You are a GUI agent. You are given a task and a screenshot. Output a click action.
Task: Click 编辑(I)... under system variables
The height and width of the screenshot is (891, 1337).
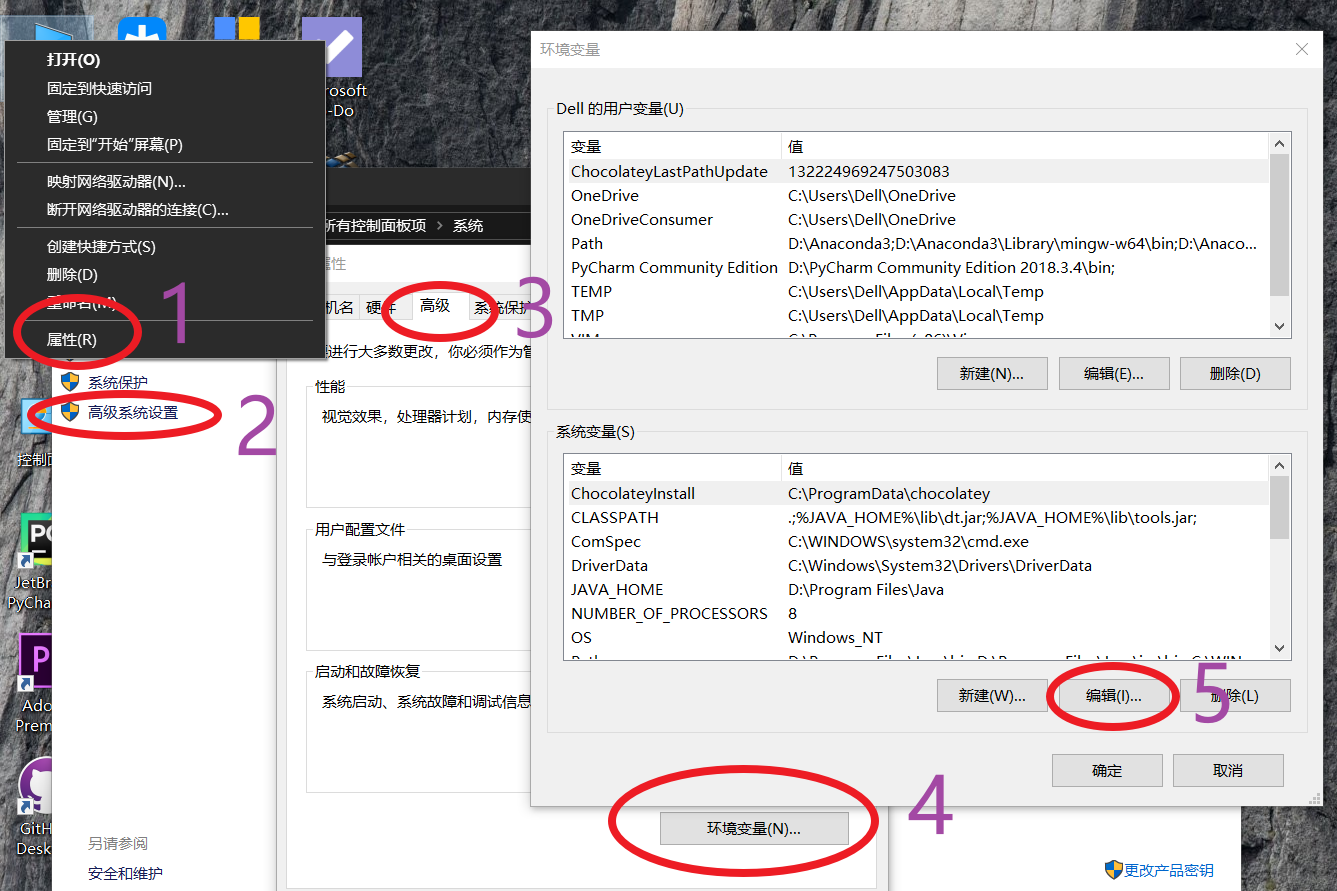click(x=1114, y=695)
